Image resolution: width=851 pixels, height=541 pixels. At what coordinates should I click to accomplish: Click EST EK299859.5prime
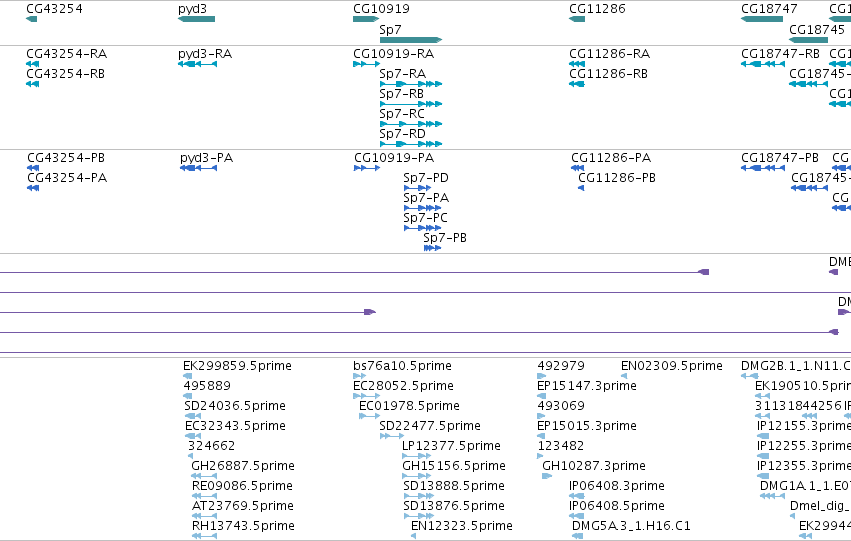click(x=237, y=366)
